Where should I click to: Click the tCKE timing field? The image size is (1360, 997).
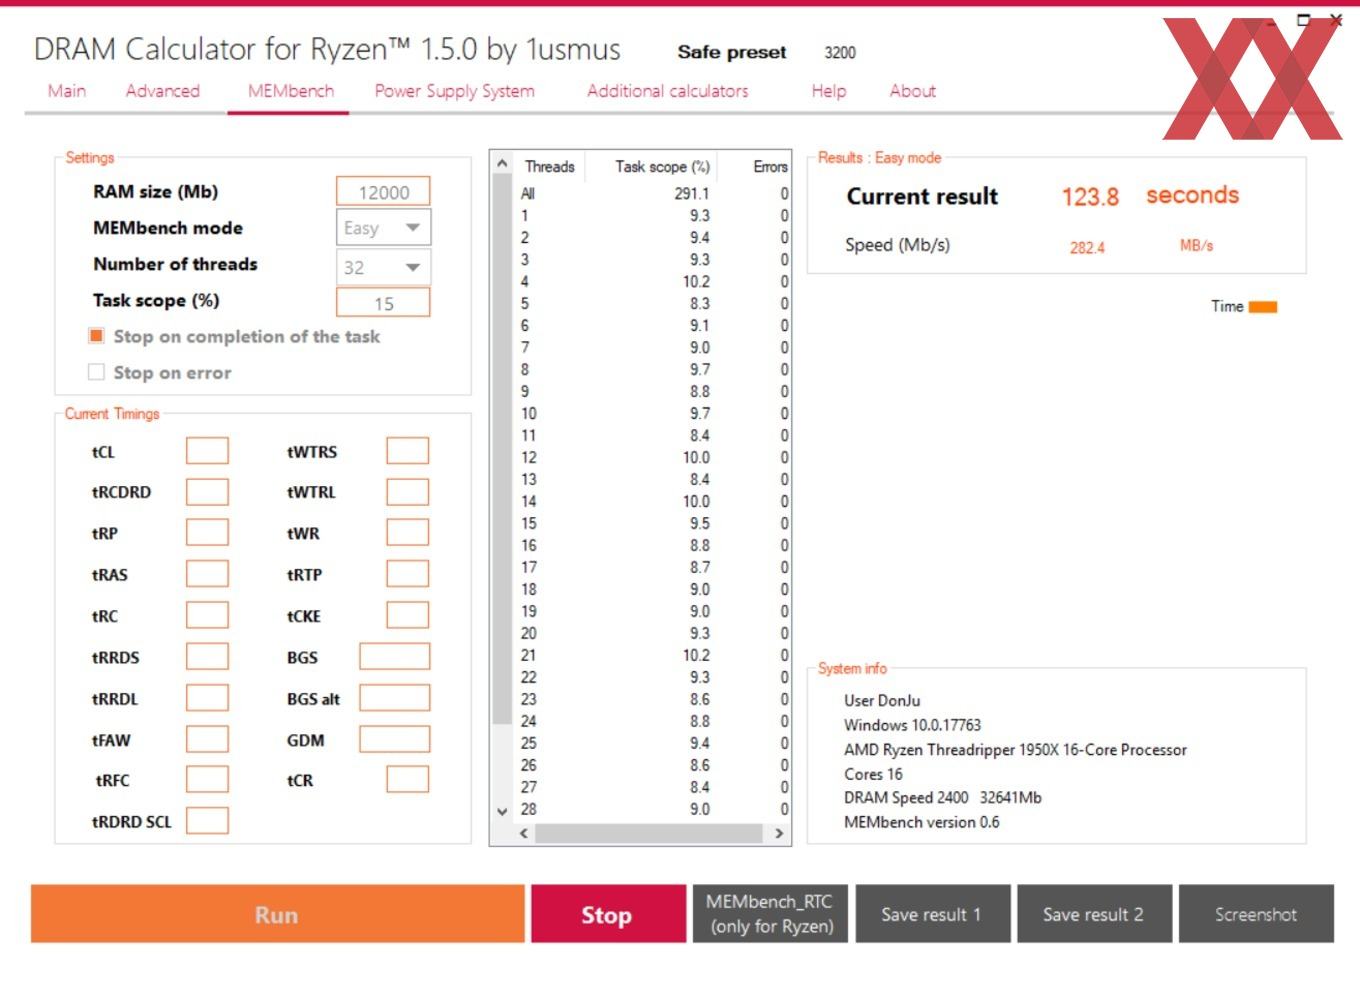click(x=408, y=615)
